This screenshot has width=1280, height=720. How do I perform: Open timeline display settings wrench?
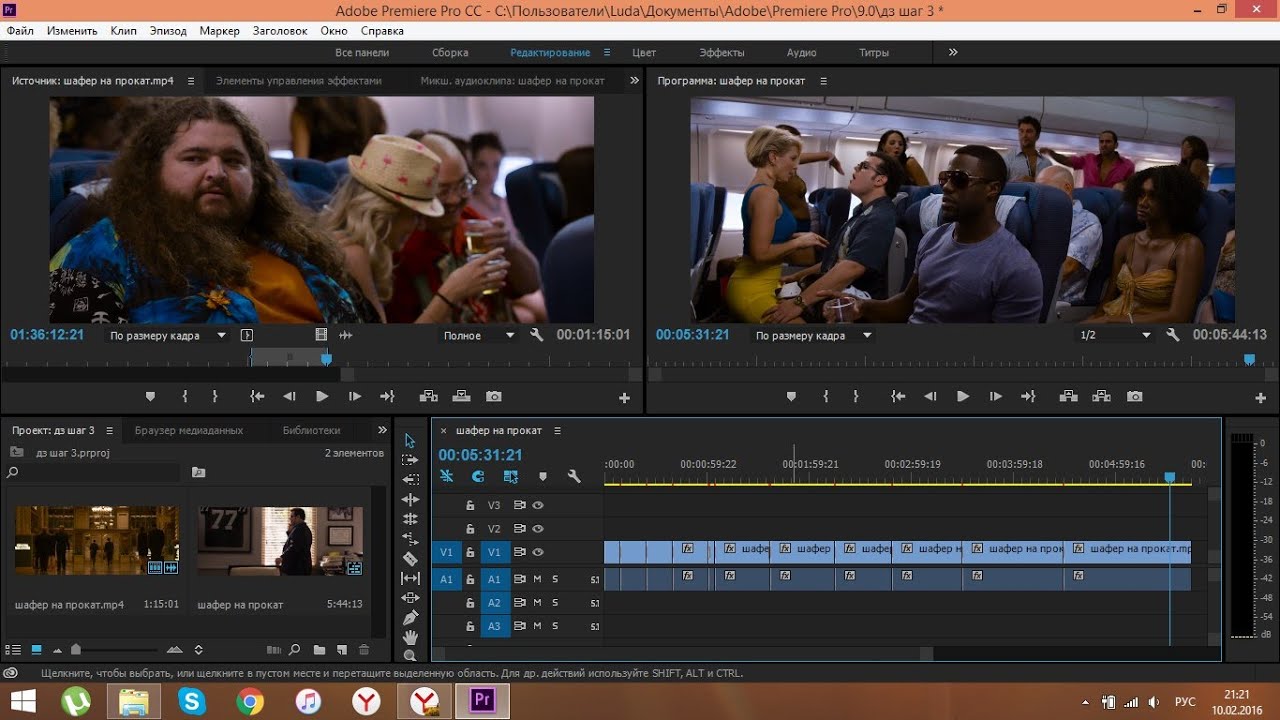click(x=574, y=477)
